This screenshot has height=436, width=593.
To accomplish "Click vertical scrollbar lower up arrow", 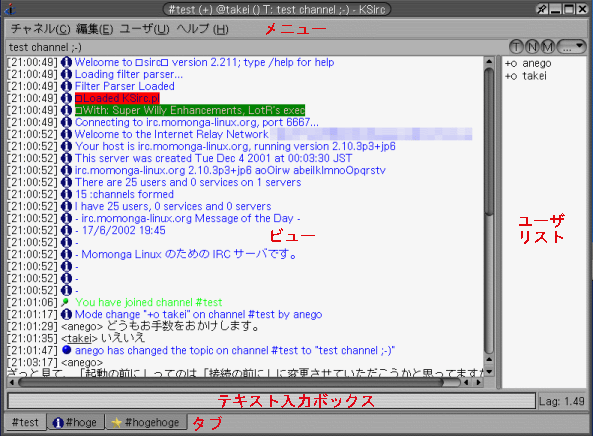I will coord(489,360).
